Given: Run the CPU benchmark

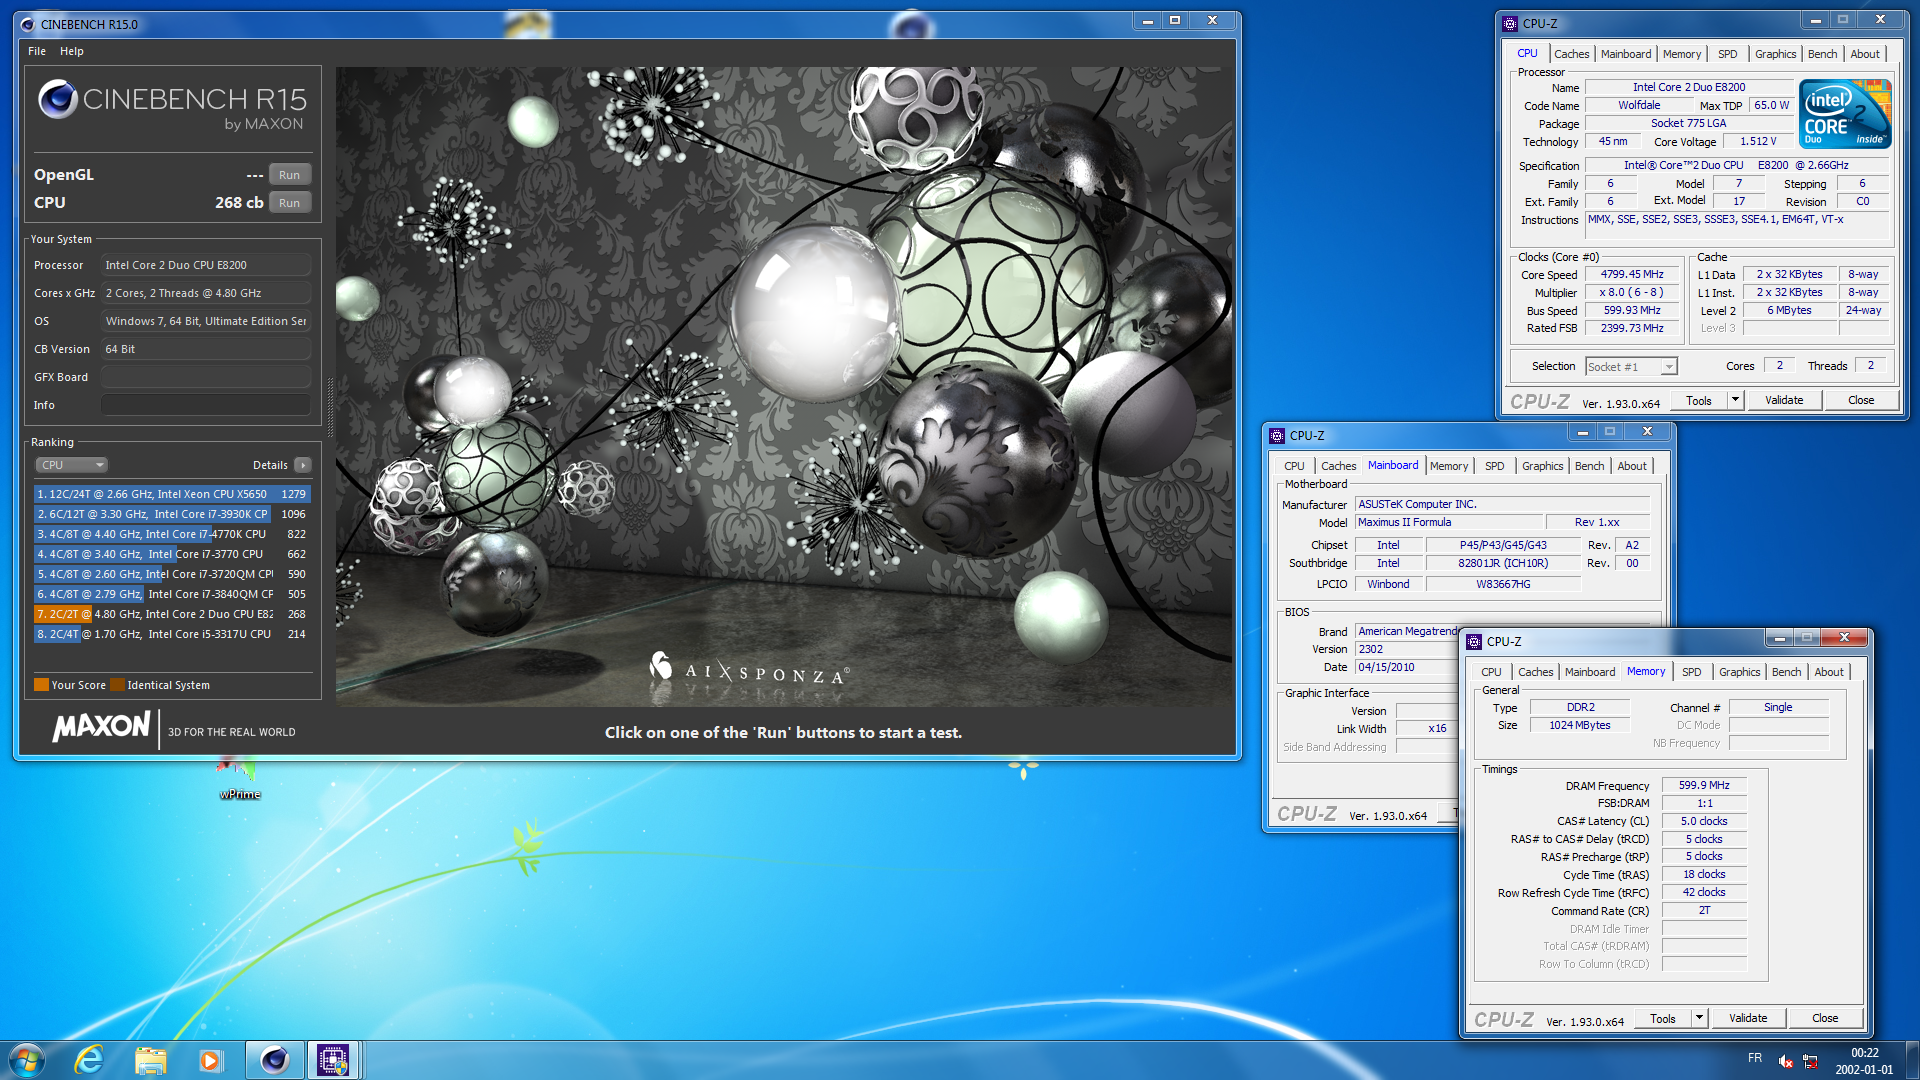Looking at the screenshot, I should [289, 203].
